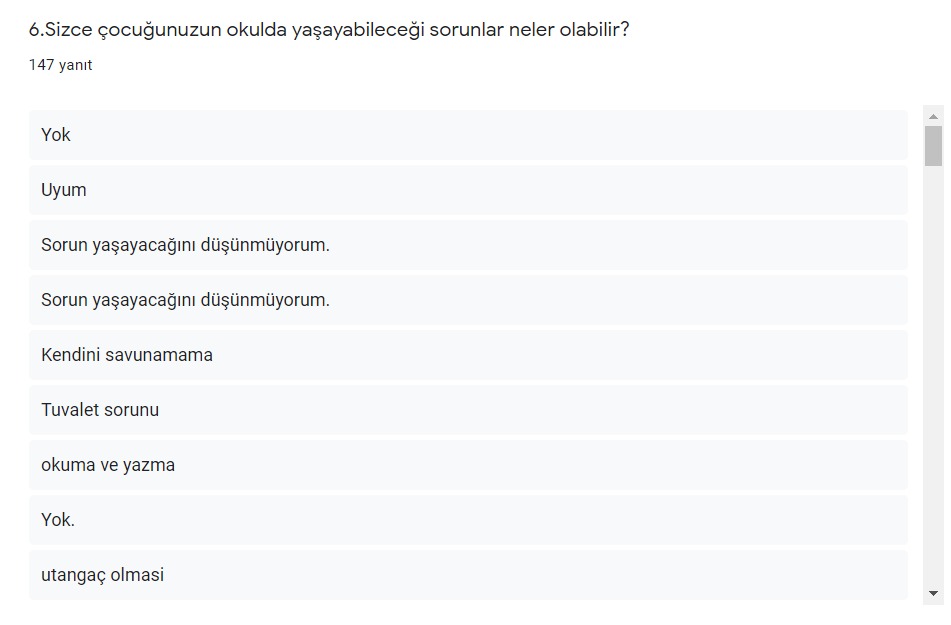Viewport: 951px width, 625px height.
Task: Click the scrollbar thumb in the responses list
Action: pos(934,146)
